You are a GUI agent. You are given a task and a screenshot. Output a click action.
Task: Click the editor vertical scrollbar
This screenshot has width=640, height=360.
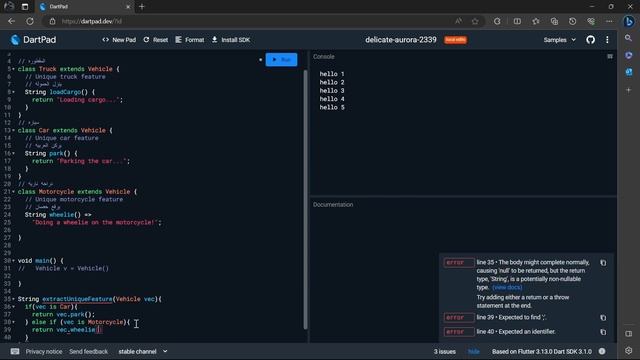[x=305, y=199]
